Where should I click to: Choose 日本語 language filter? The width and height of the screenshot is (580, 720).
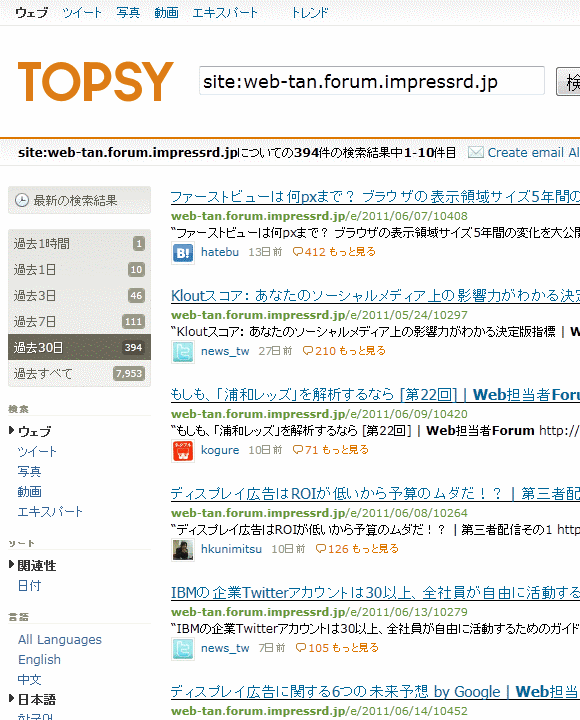(x=37, y=700)
